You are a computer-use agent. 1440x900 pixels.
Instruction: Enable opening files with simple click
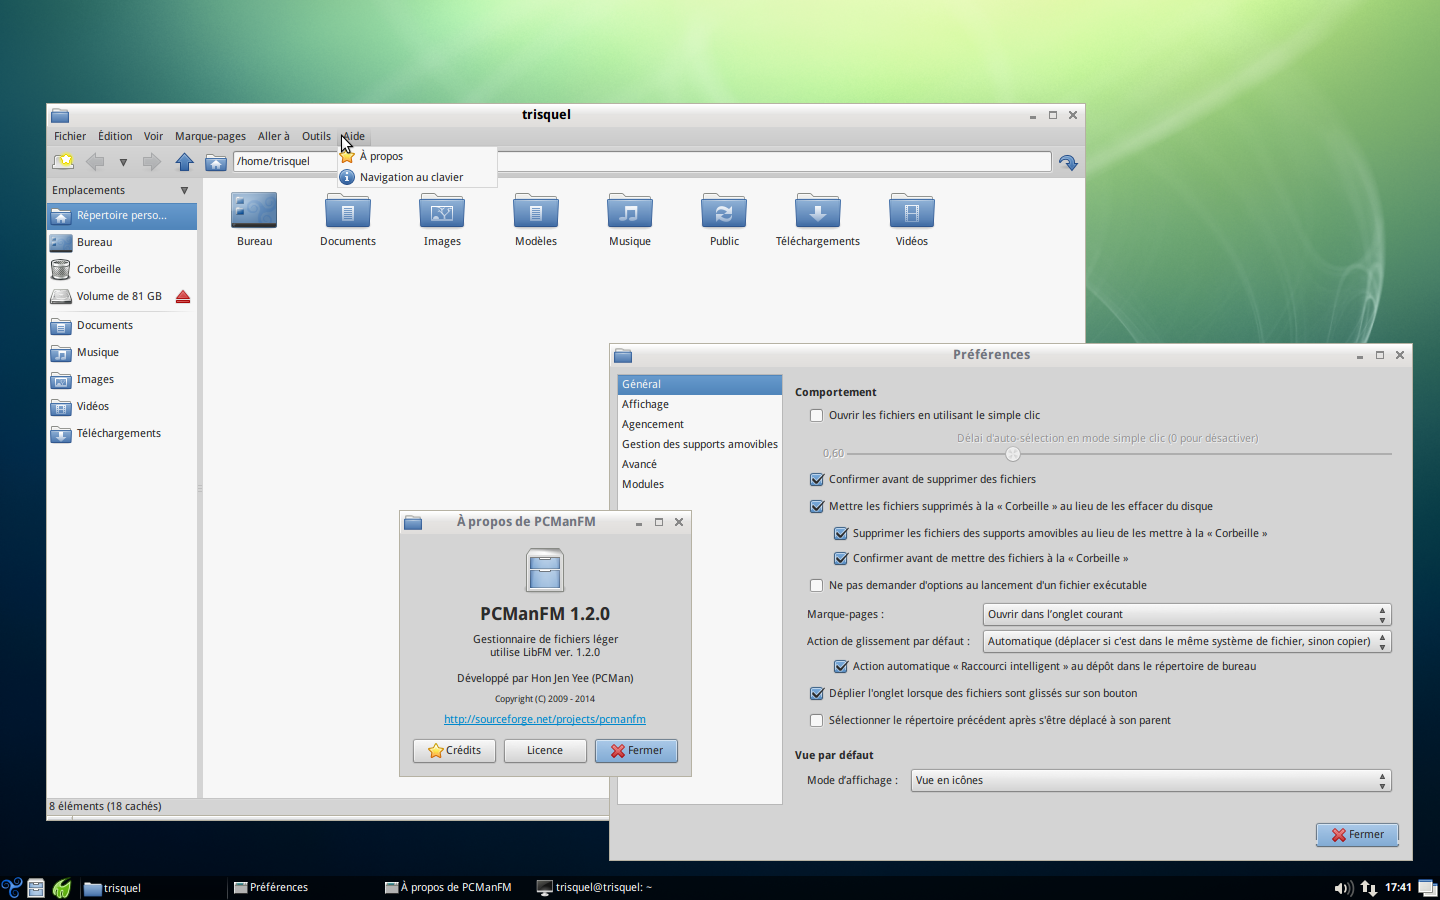pos(817,415)
